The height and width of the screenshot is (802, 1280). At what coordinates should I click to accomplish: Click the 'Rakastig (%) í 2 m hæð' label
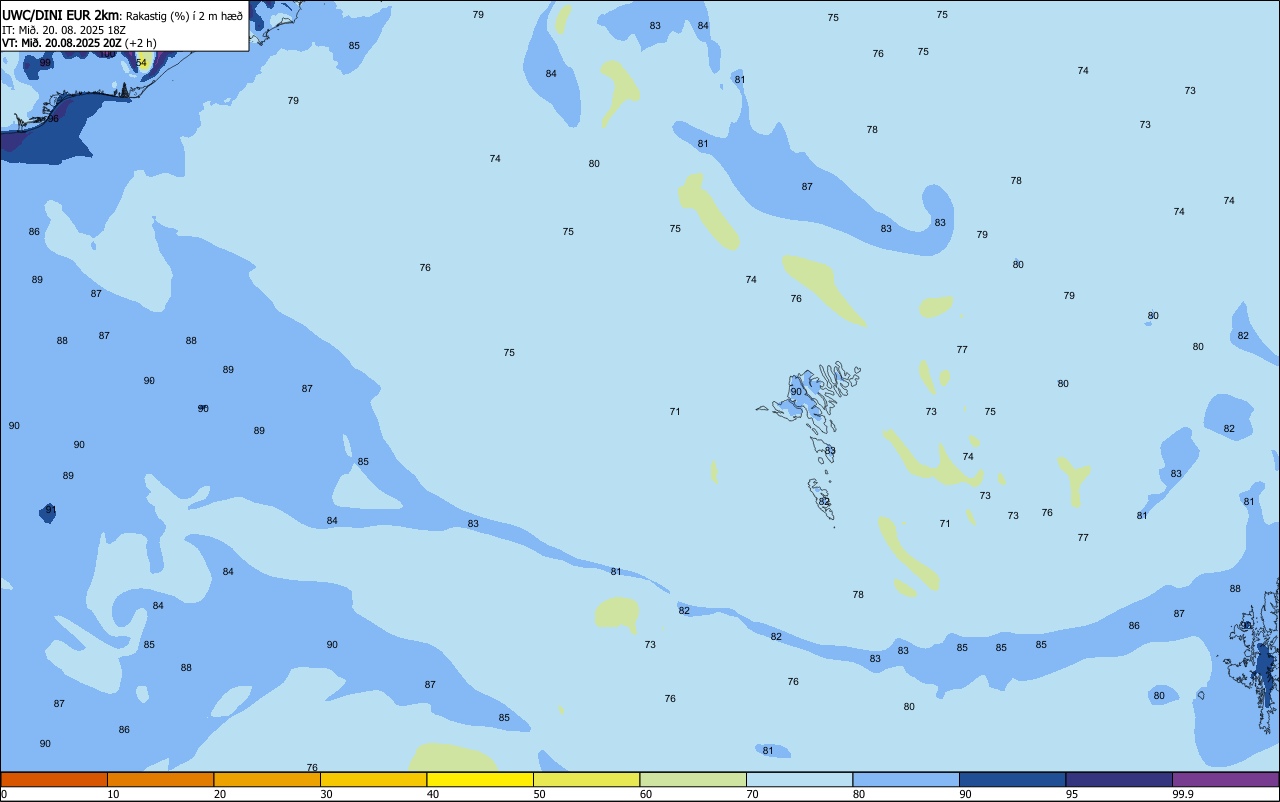183,16
